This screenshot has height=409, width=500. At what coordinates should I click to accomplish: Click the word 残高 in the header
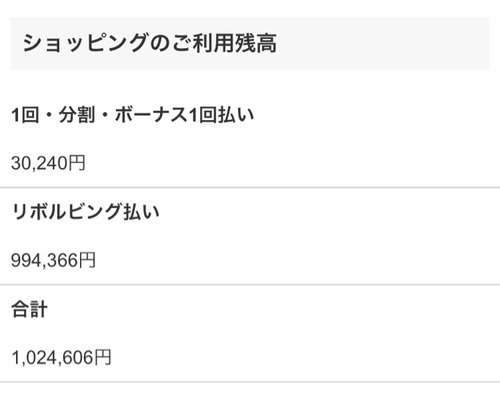(x=256, y=43)
